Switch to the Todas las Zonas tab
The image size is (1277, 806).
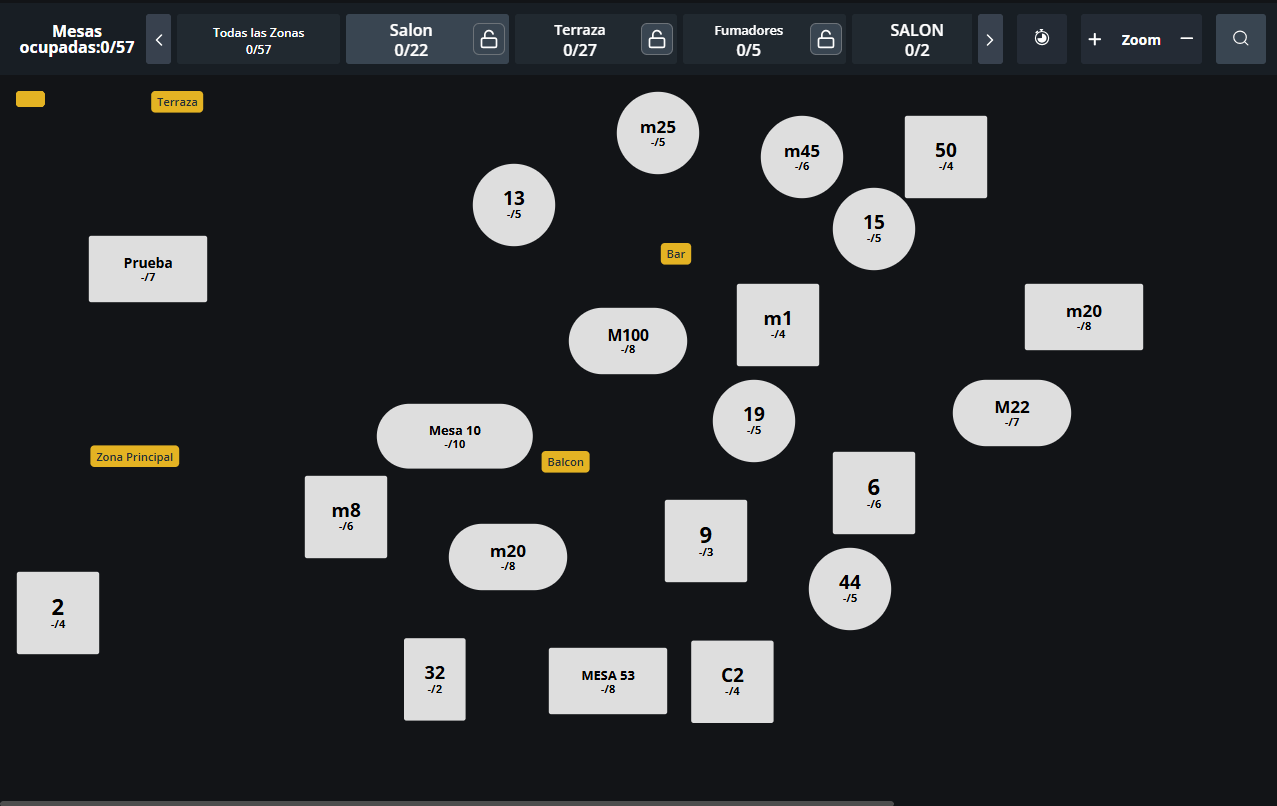click(x=259, y=39)
